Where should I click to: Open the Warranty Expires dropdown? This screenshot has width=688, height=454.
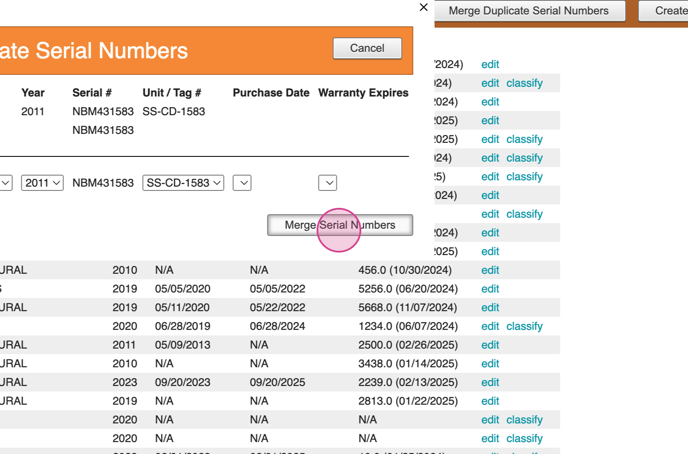(328, 183)
